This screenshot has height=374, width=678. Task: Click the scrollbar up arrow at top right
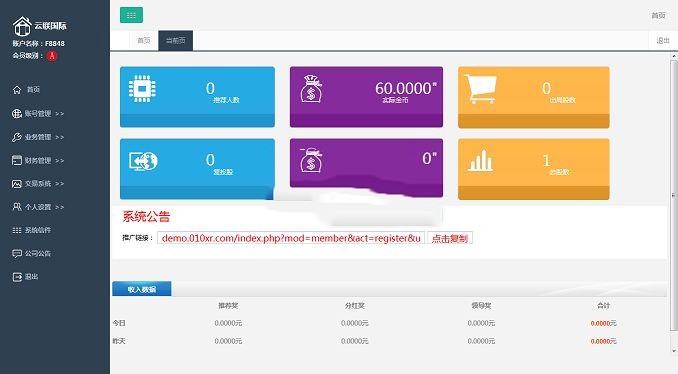(674, 57)
